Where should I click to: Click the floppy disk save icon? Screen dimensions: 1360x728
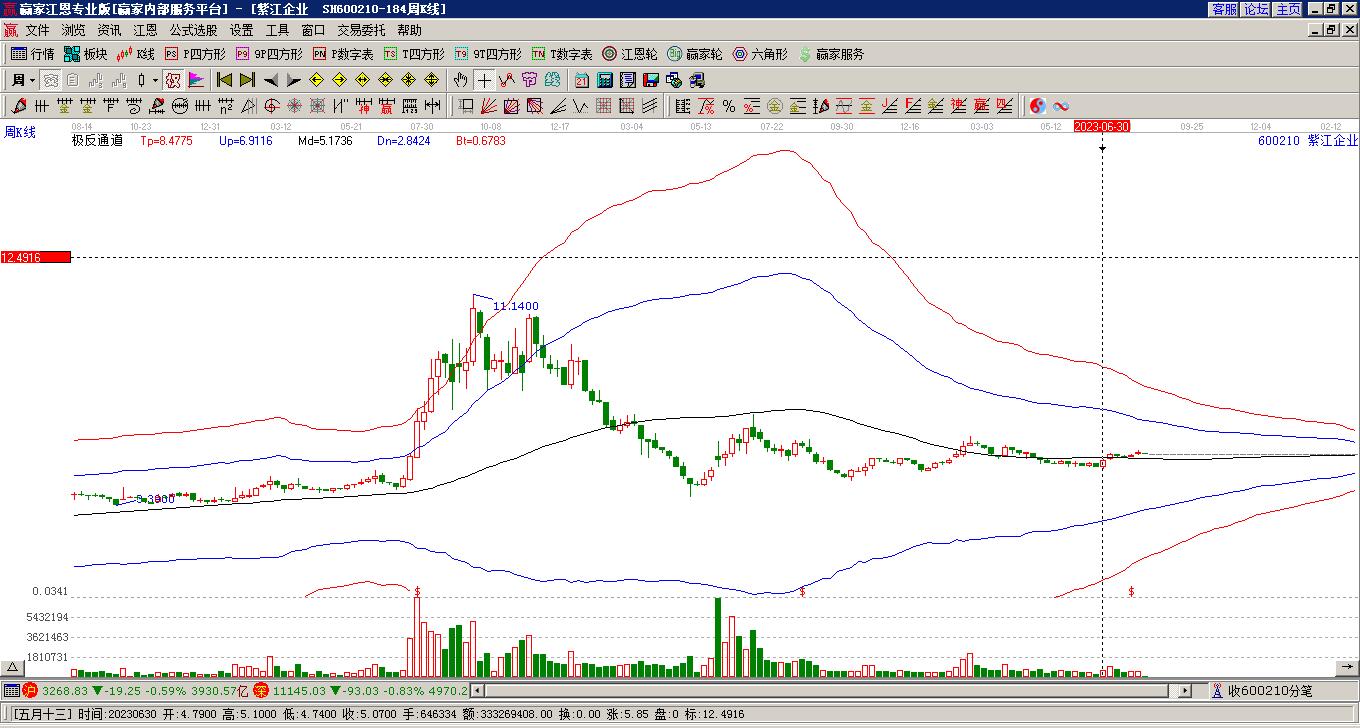[651, 80]
